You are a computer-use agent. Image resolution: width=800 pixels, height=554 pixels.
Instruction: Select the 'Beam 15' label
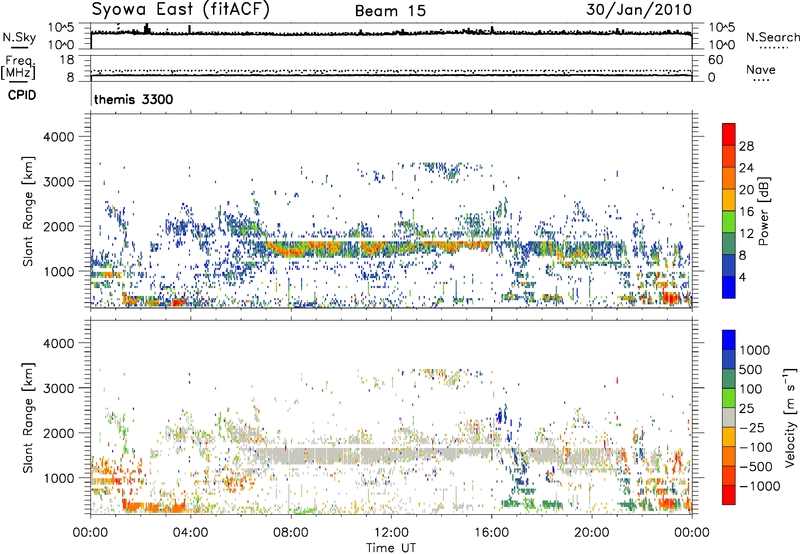pos(390,11)
